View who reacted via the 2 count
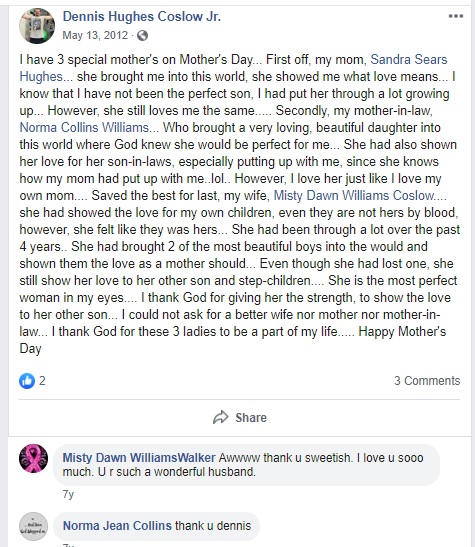The image size is (475, 547). click(42, 381)
